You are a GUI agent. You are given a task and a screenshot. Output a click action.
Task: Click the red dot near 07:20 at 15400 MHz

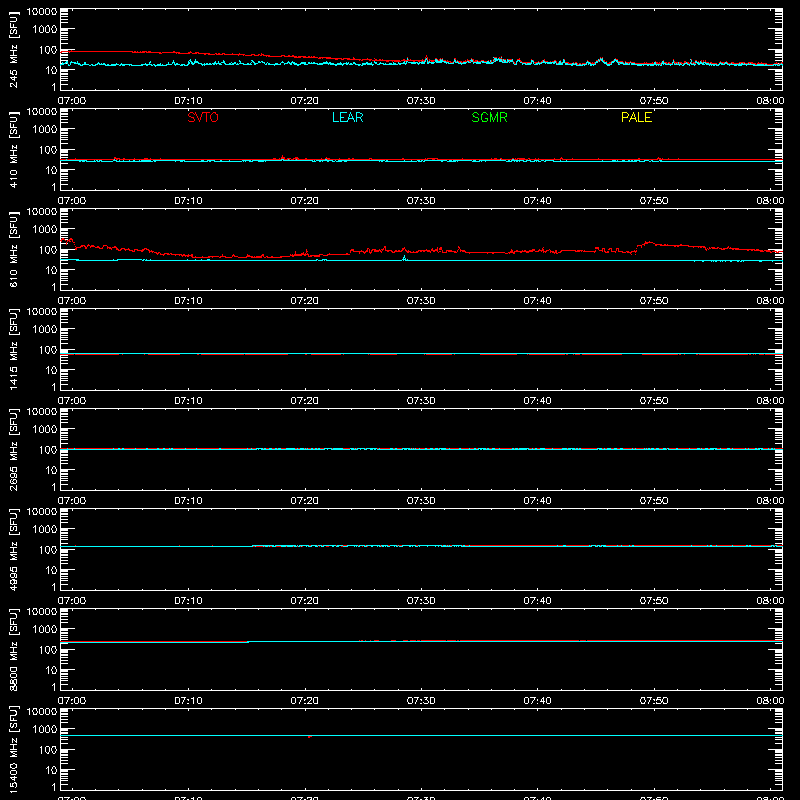click(x=310, y=737)
